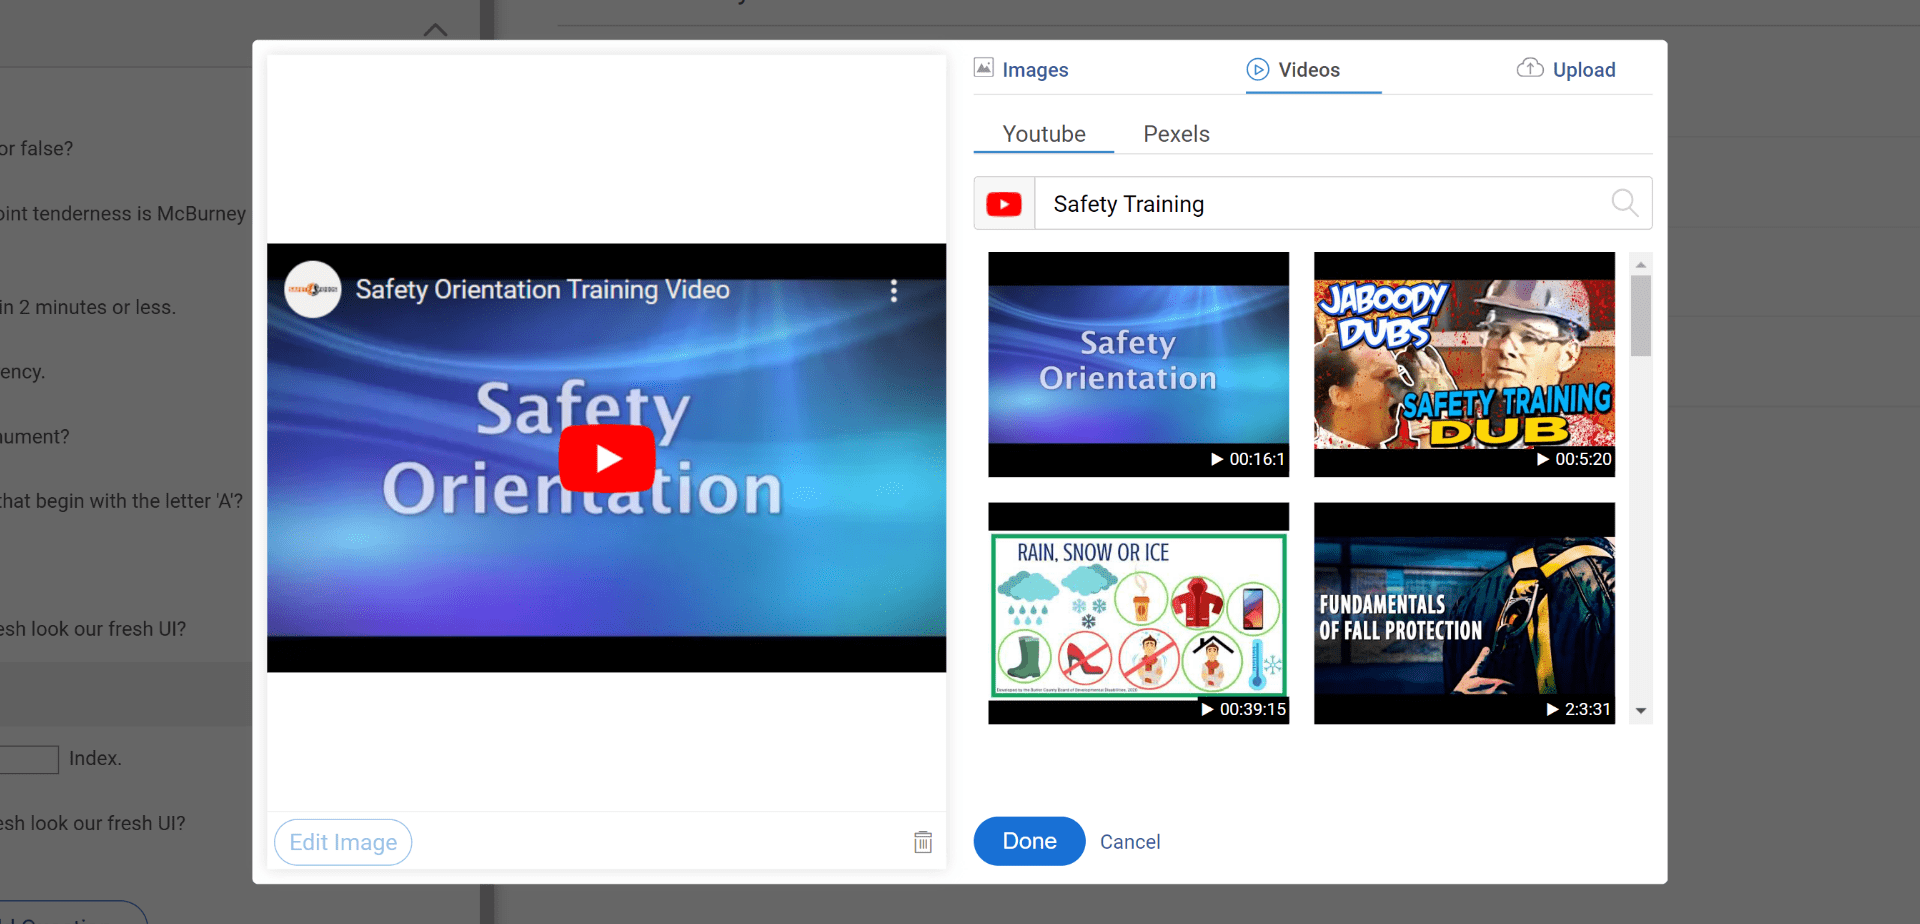Delete media using the trash icon
This screenshot has width=1920, height=924.
923,842
